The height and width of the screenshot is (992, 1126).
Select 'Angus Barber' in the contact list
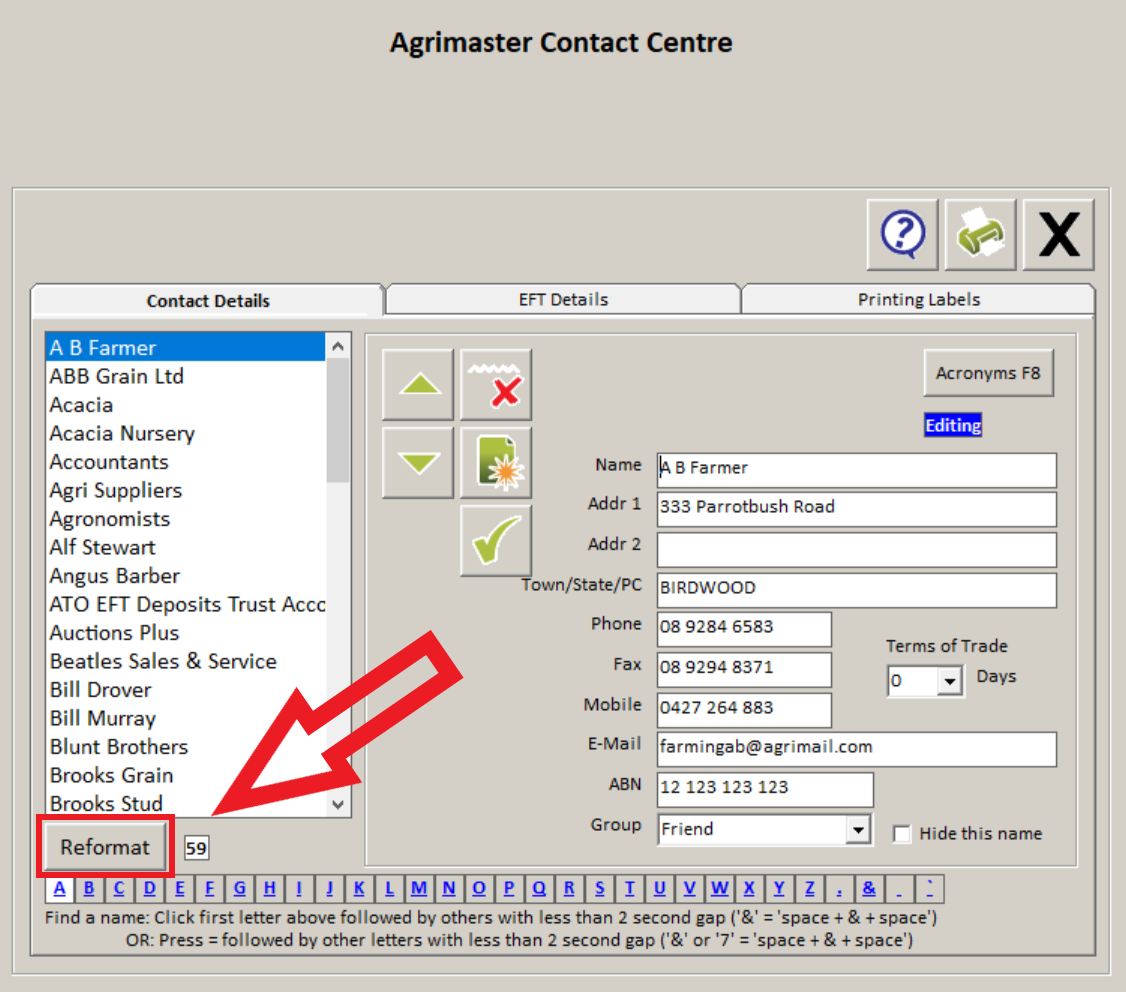185,576
